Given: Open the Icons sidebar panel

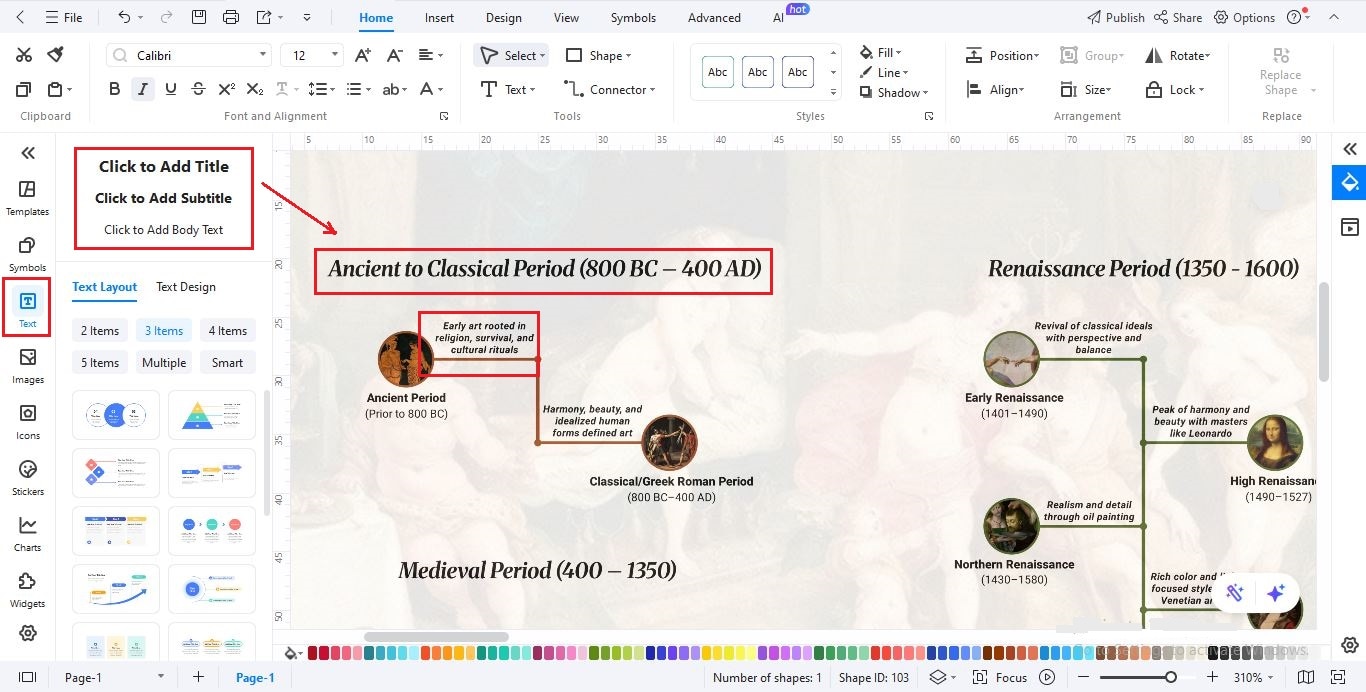Looking at the screenshot, I should [x=27, y=421].
